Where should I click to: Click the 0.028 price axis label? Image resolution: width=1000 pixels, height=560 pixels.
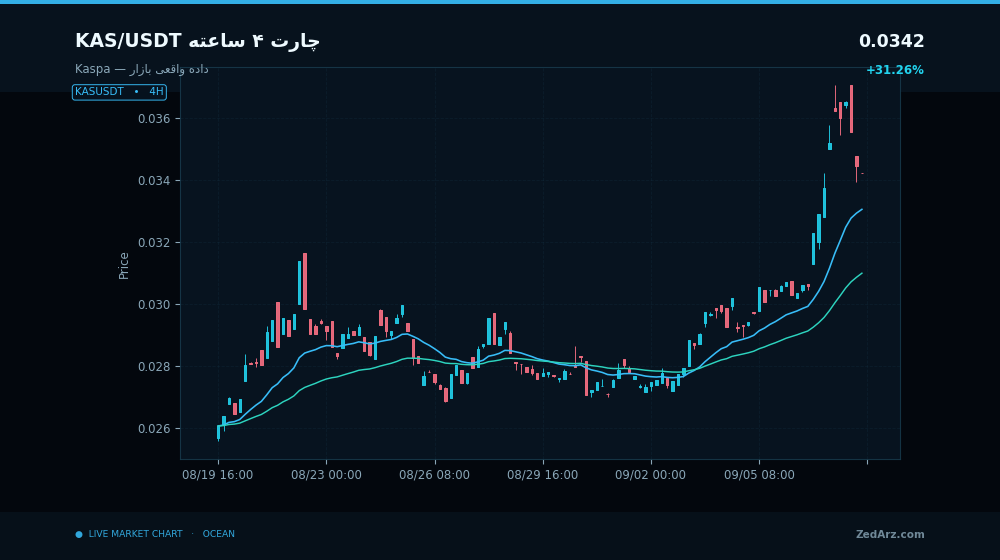(152, 367)
